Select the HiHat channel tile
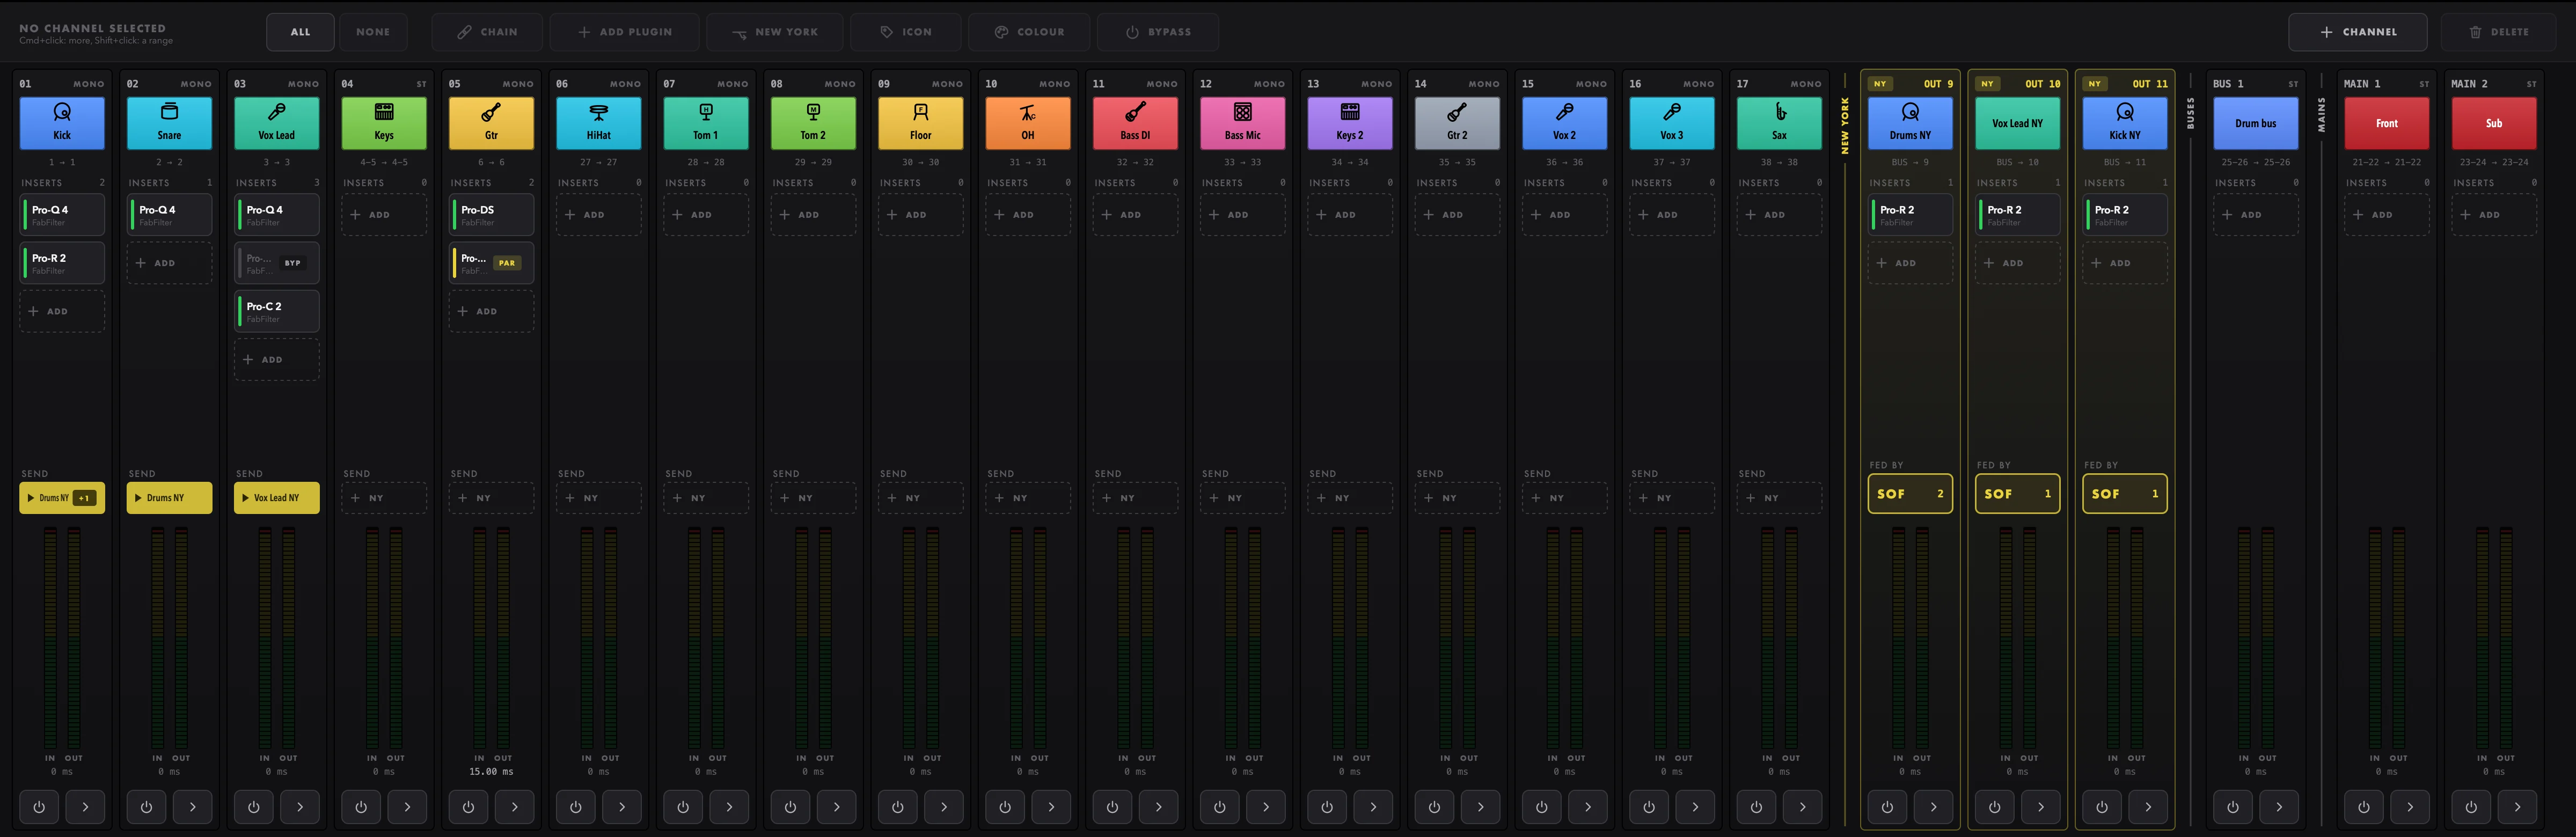2576x837 pixels. (x=599, y=123)
